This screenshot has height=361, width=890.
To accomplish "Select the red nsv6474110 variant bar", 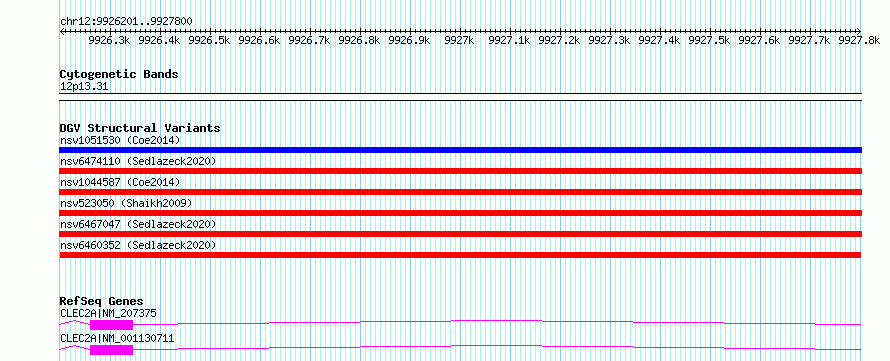I will [x=460, y=171].
